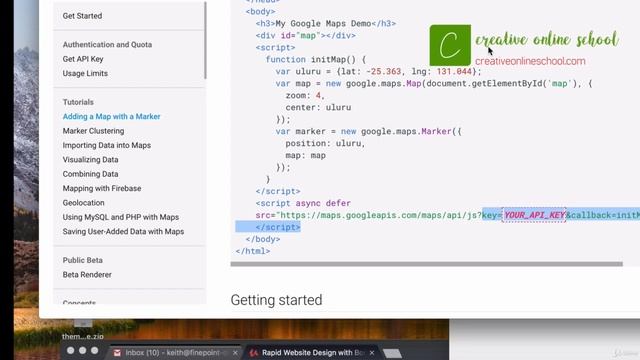Switch to the Inbox (10) Gmail tab

point(176,353)
